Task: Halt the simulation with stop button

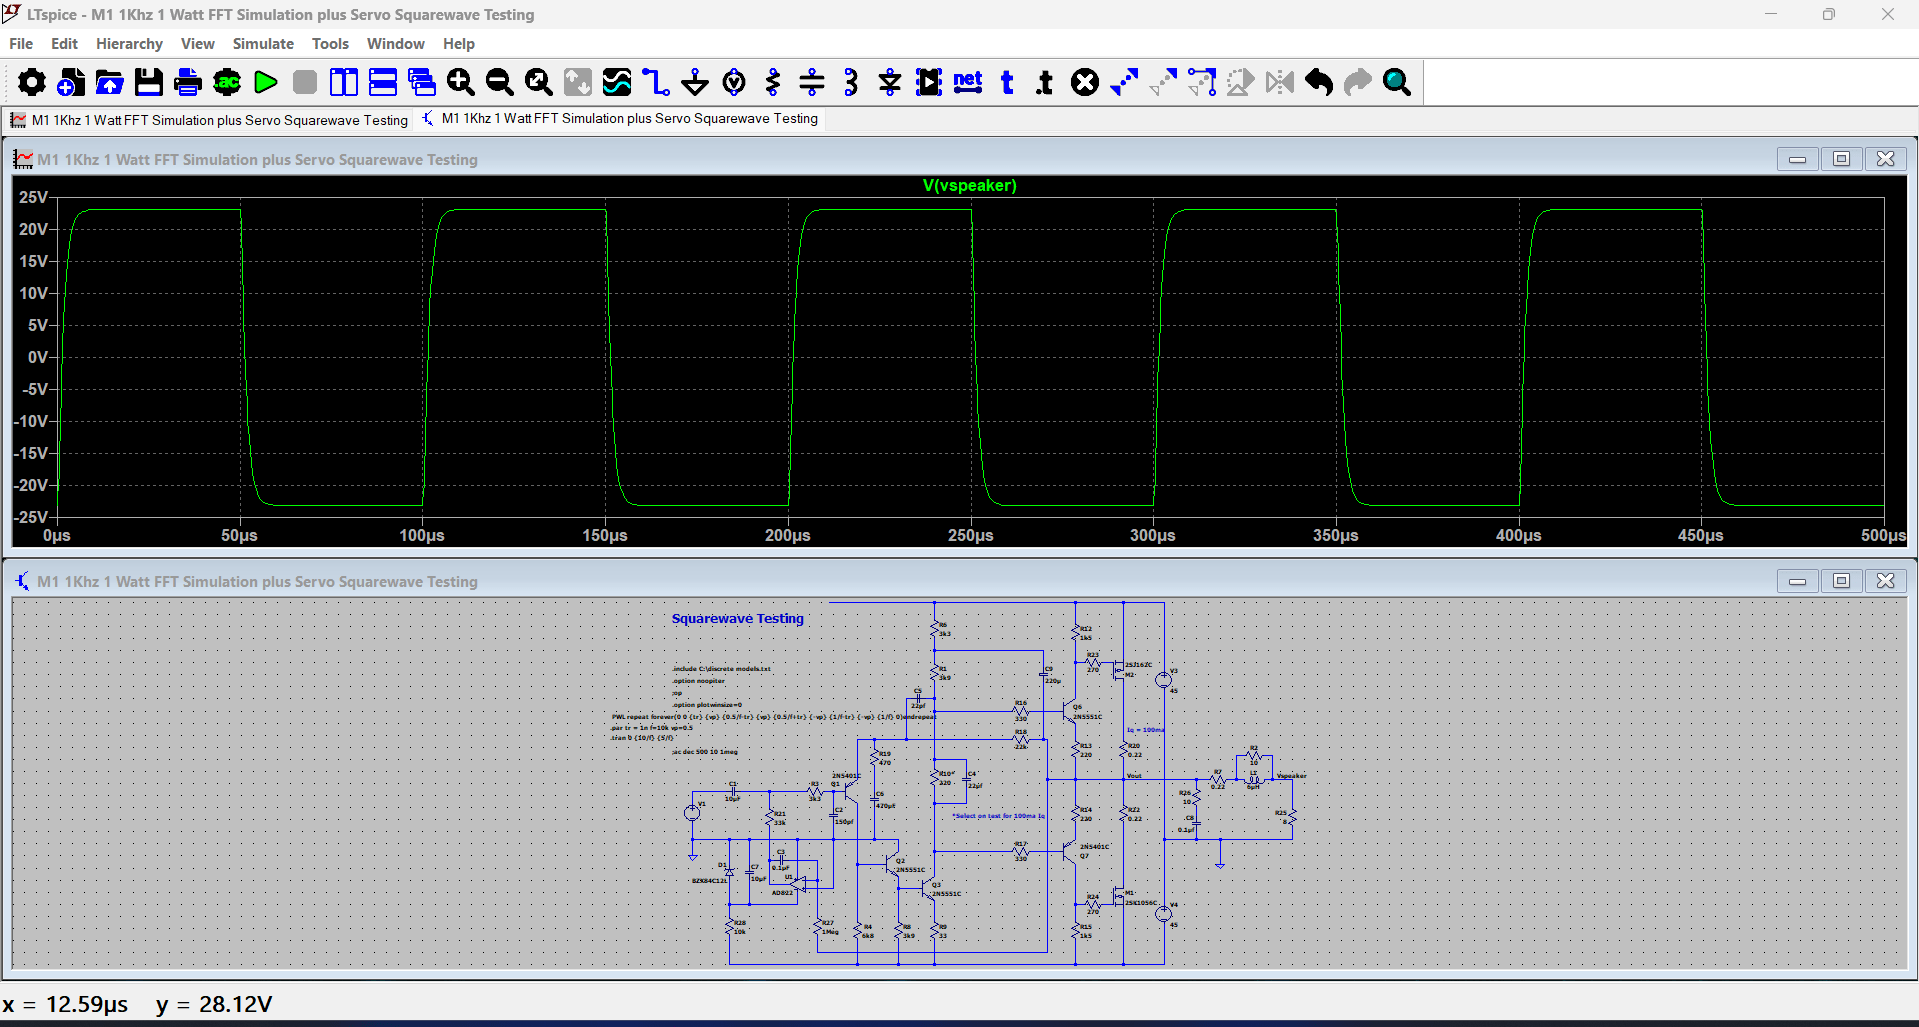Action: coord(305,82)
